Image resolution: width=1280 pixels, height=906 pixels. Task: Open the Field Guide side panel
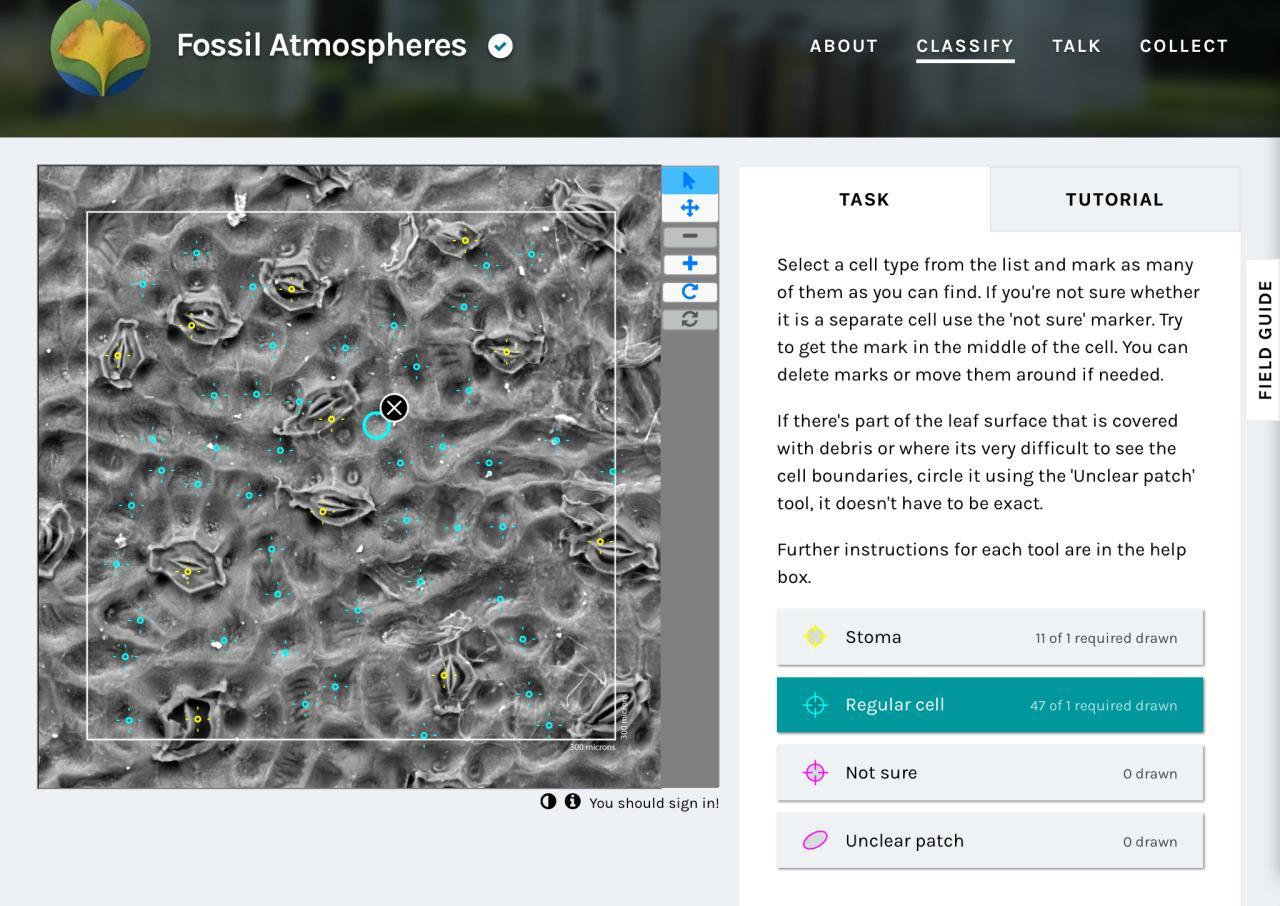(x=1264, y=340)
